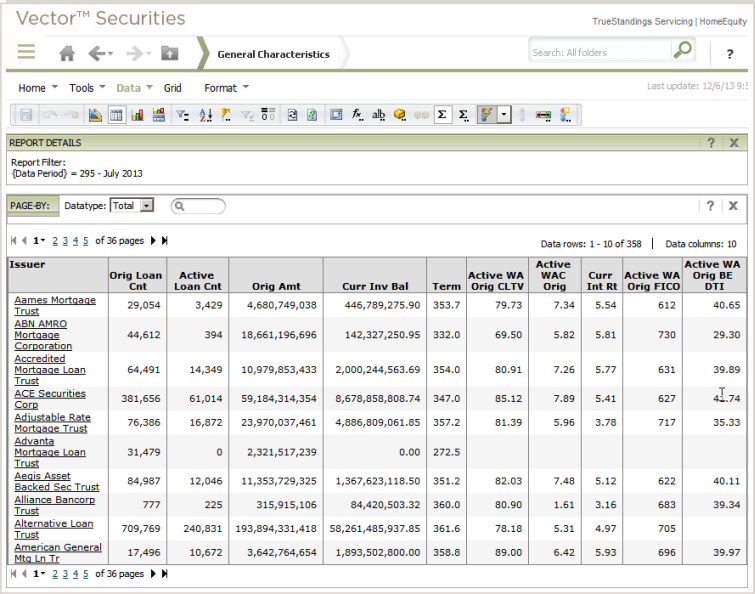Click the Refresh report icon
The width and height of the screenshot is (755, 594).
tap(292, 115)
